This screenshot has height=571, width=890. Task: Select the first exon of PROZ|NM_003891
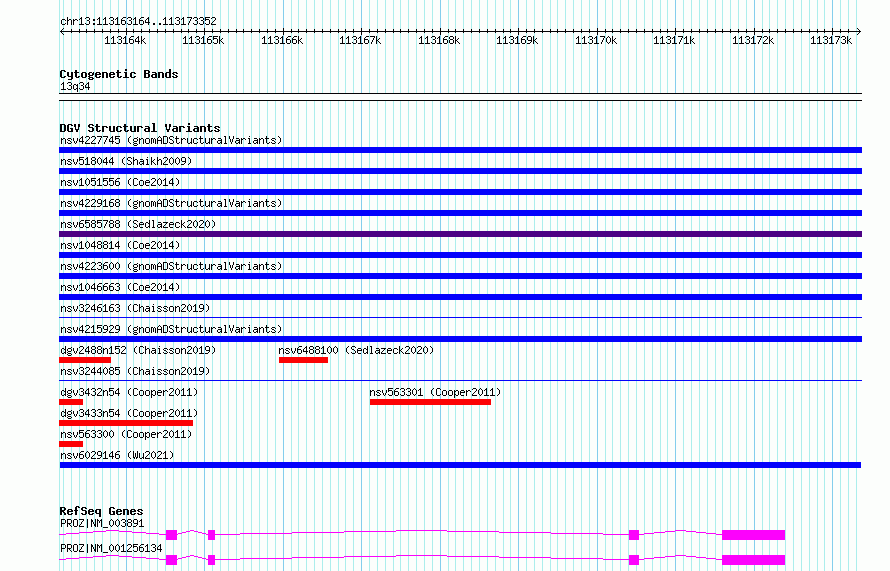coord(171,535)
